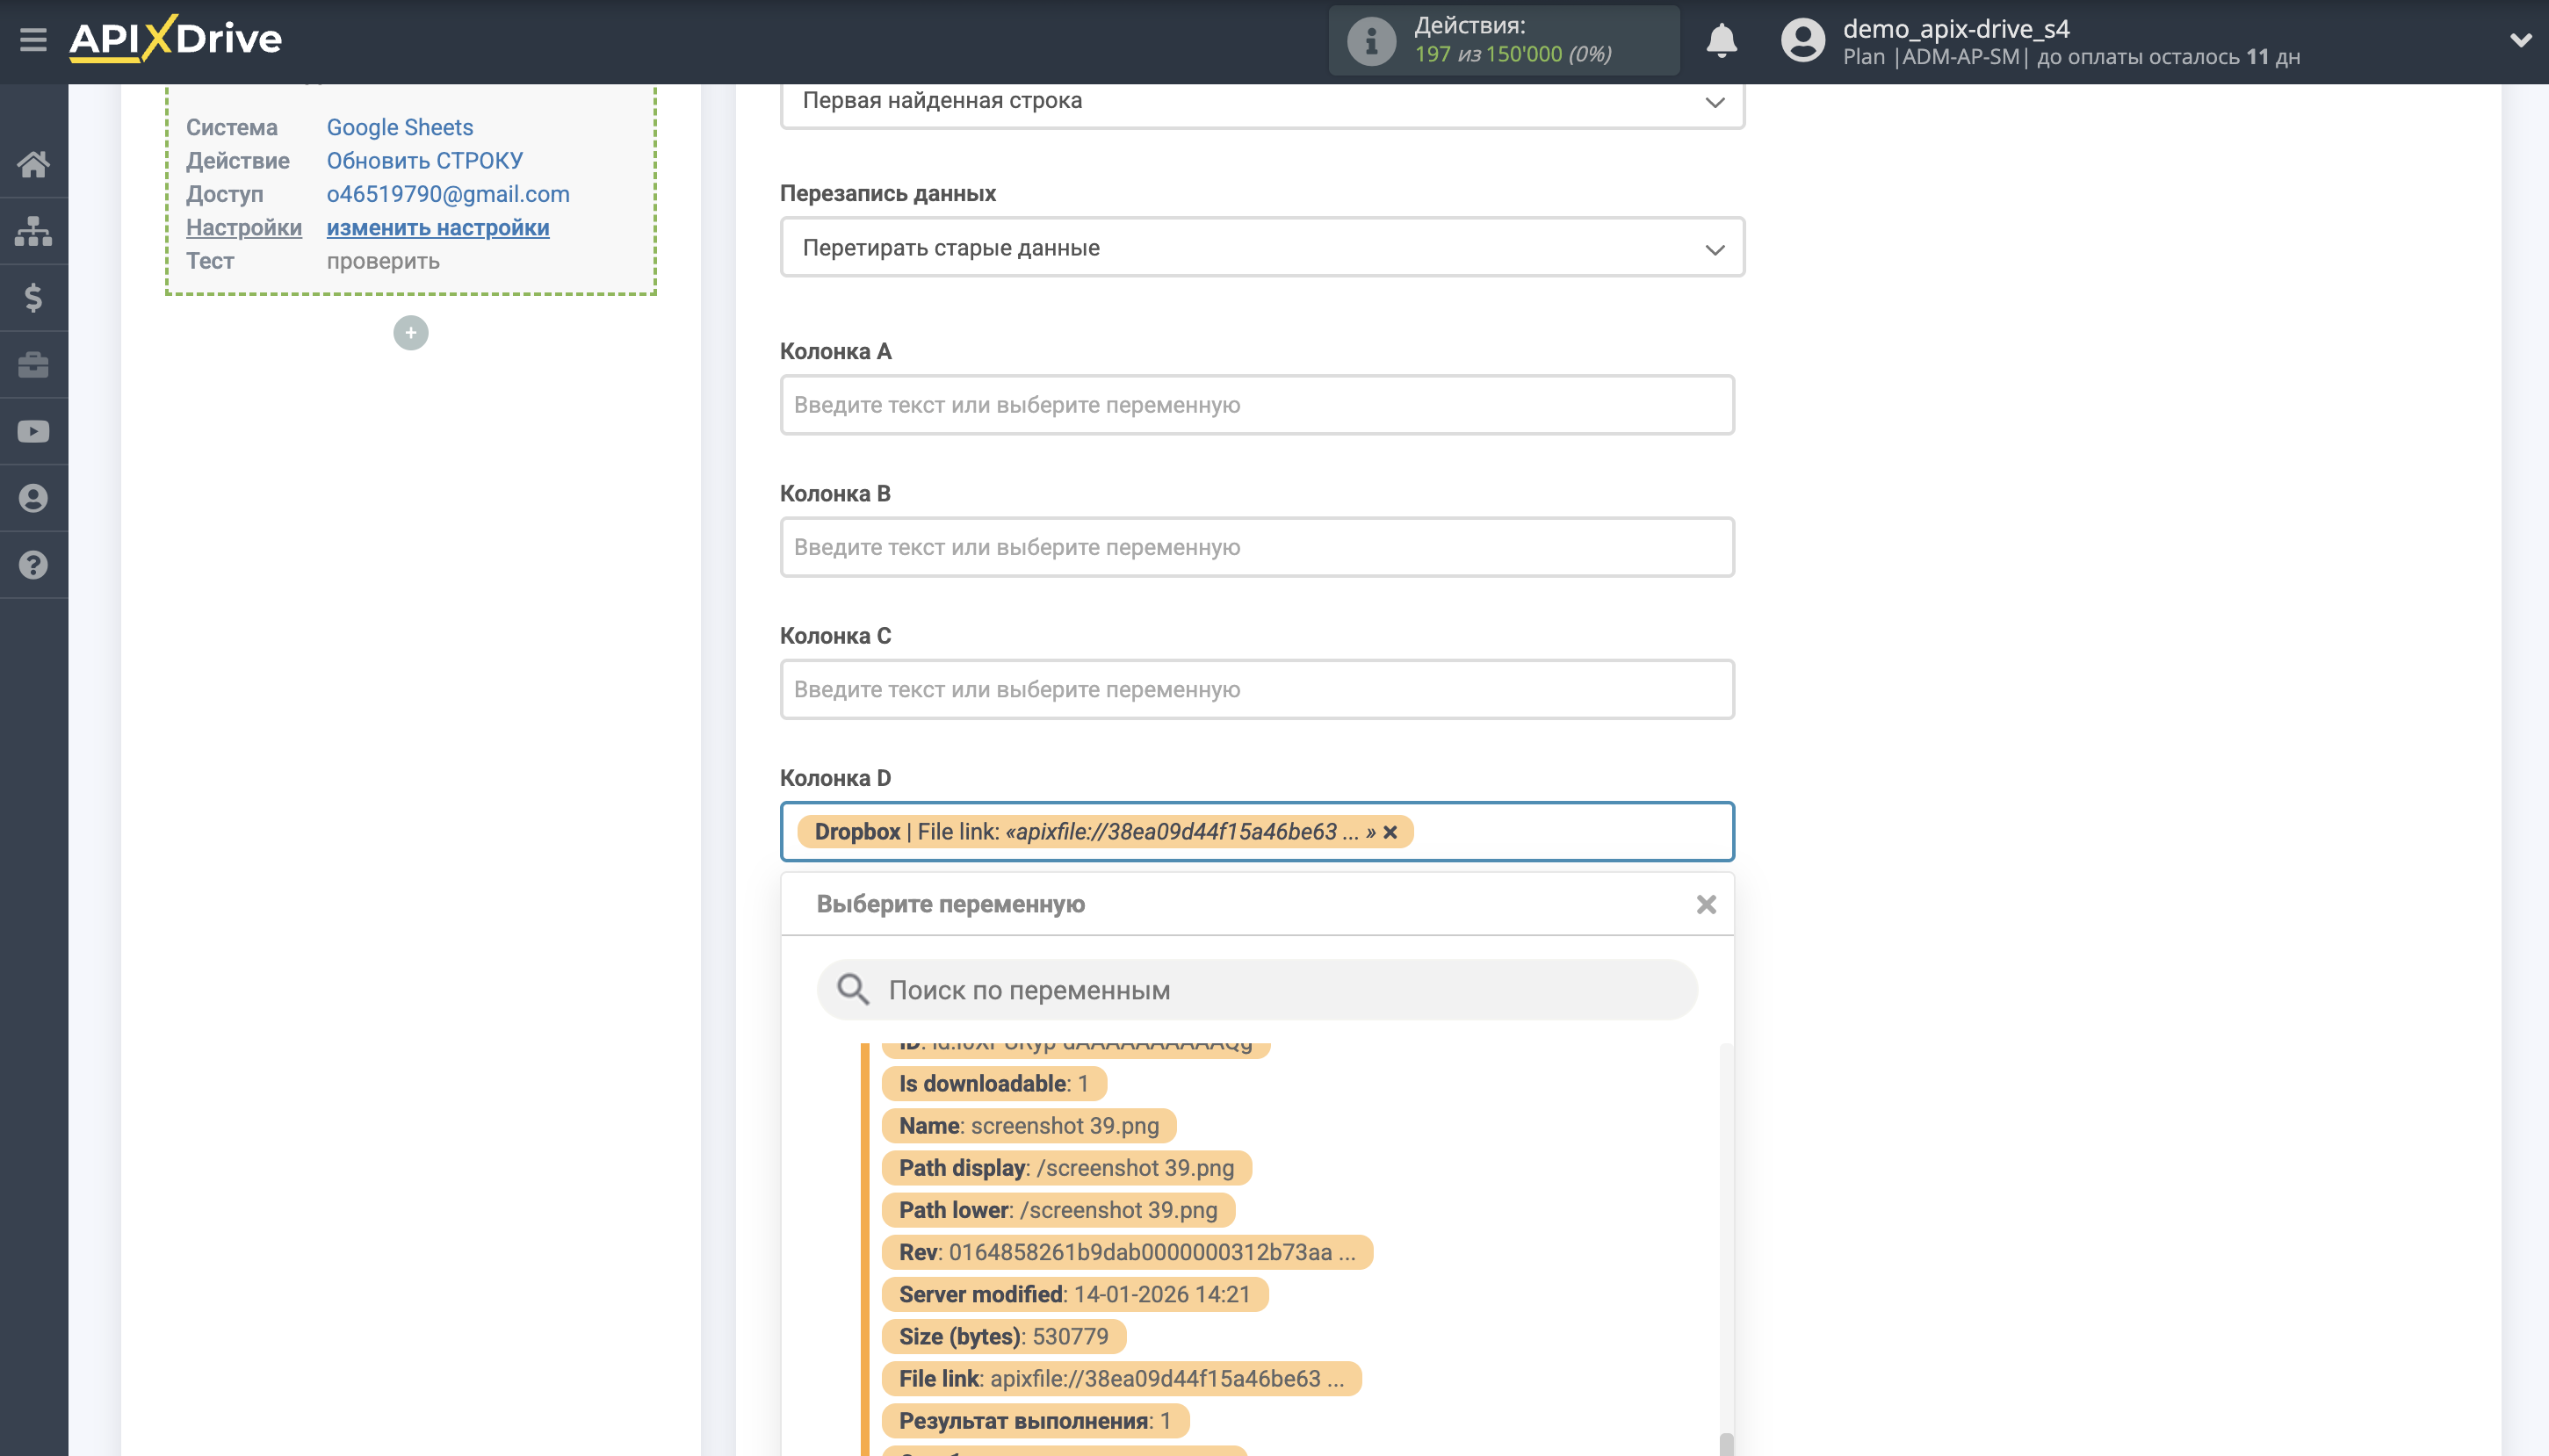The image size is (2549, 1456).
Task: Remove the Dropbox File link variable tag
Action: pos(1392,831)
